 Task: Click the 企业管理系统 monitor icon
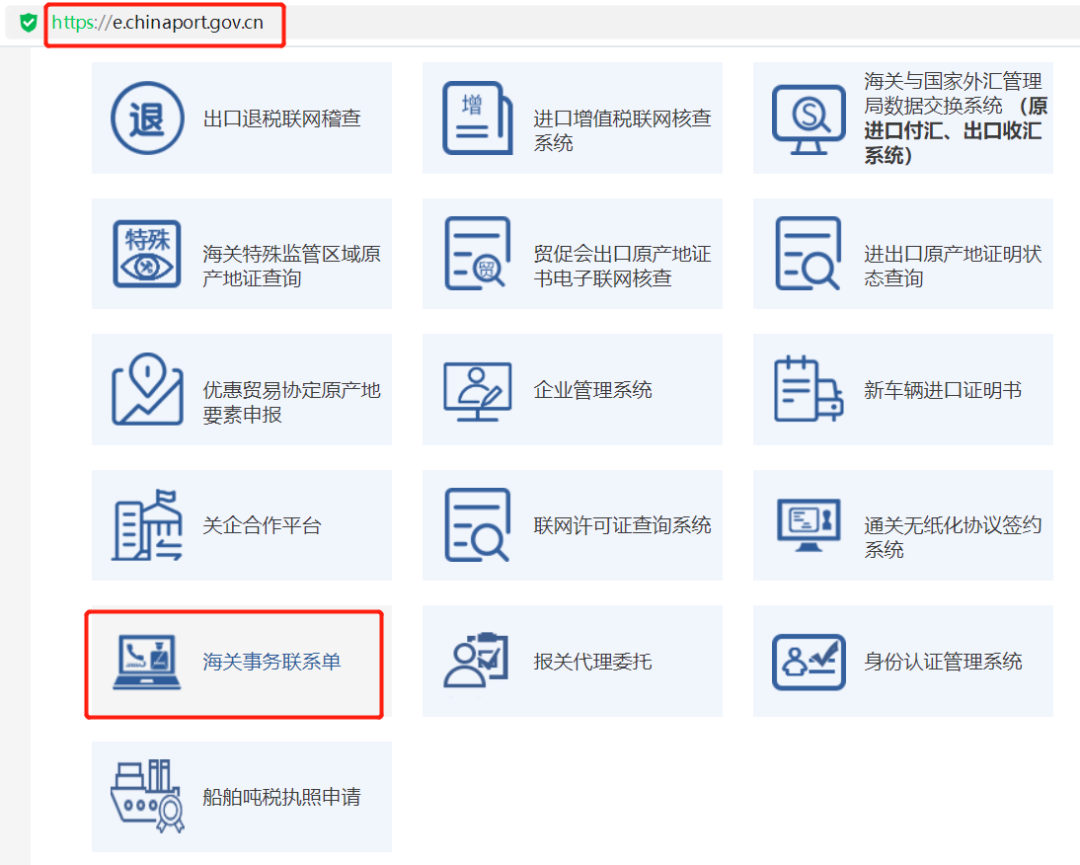(477, 389)
